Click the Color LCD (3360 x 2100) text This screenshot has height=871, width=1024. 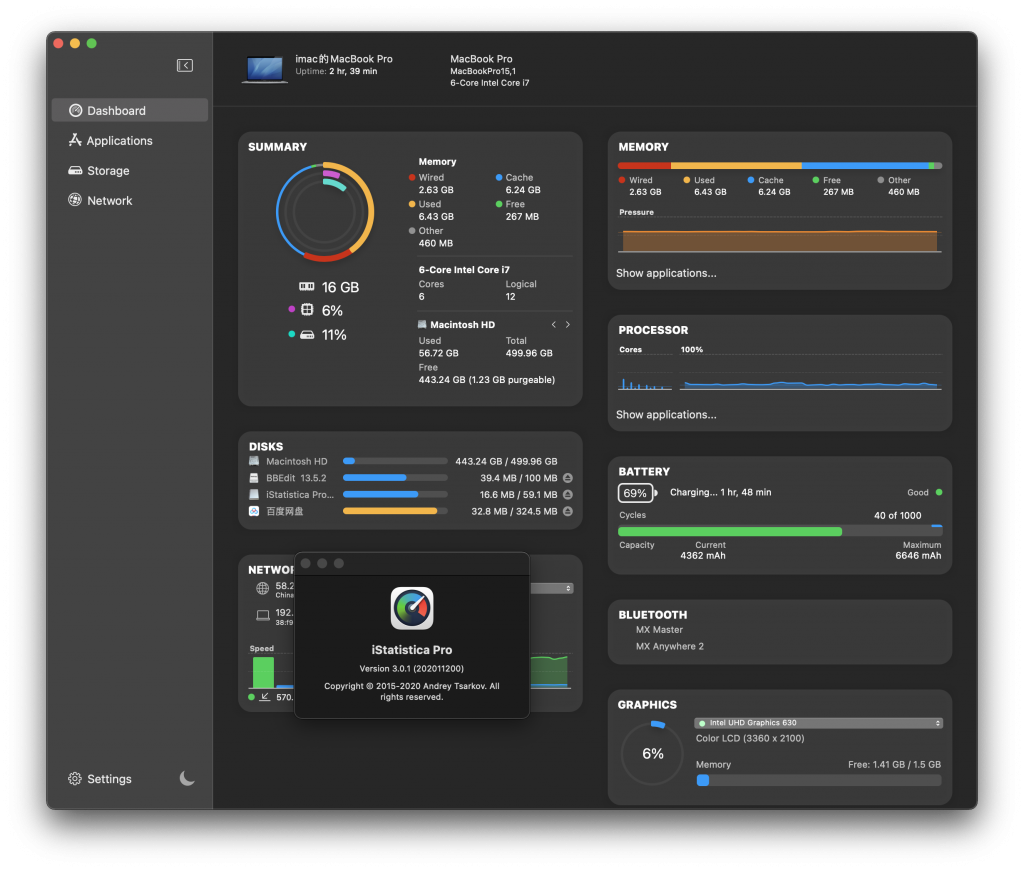[750, 738]
